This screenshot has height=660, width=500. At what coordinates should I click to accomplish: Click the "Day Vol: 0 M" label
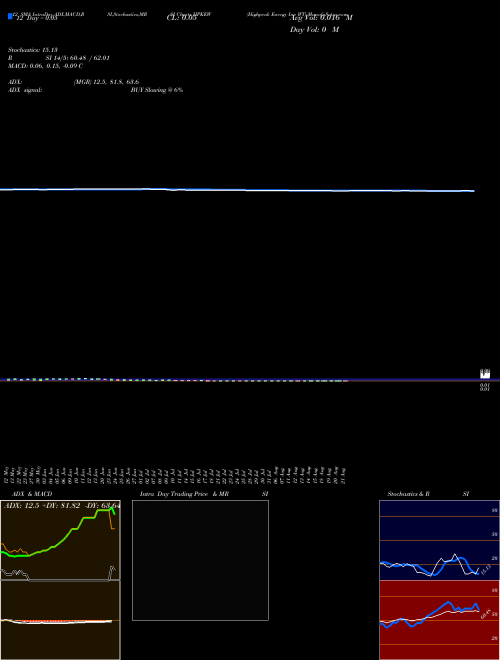[314, 30]
